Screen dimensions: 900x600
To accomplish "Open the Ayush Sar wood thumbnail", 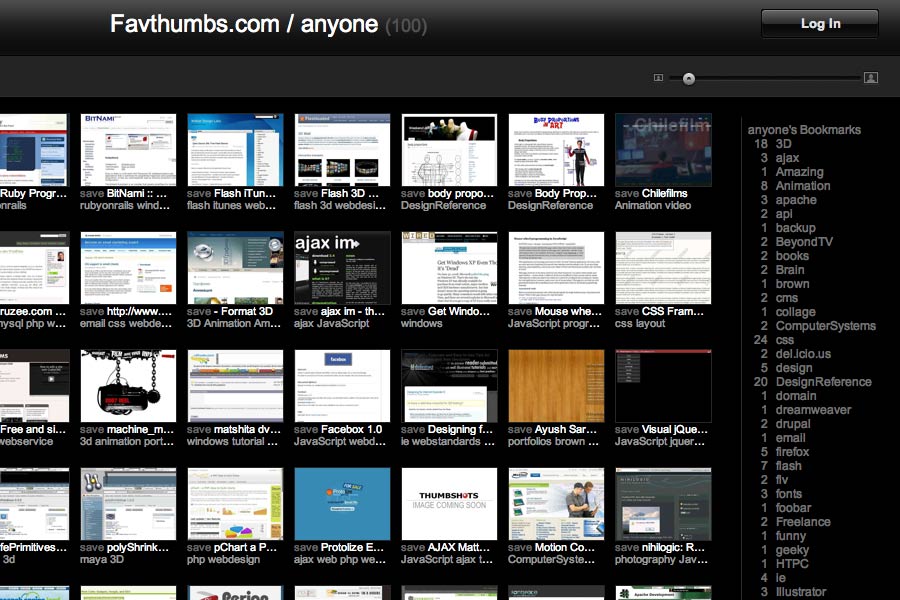I will [x=556, y=386].
